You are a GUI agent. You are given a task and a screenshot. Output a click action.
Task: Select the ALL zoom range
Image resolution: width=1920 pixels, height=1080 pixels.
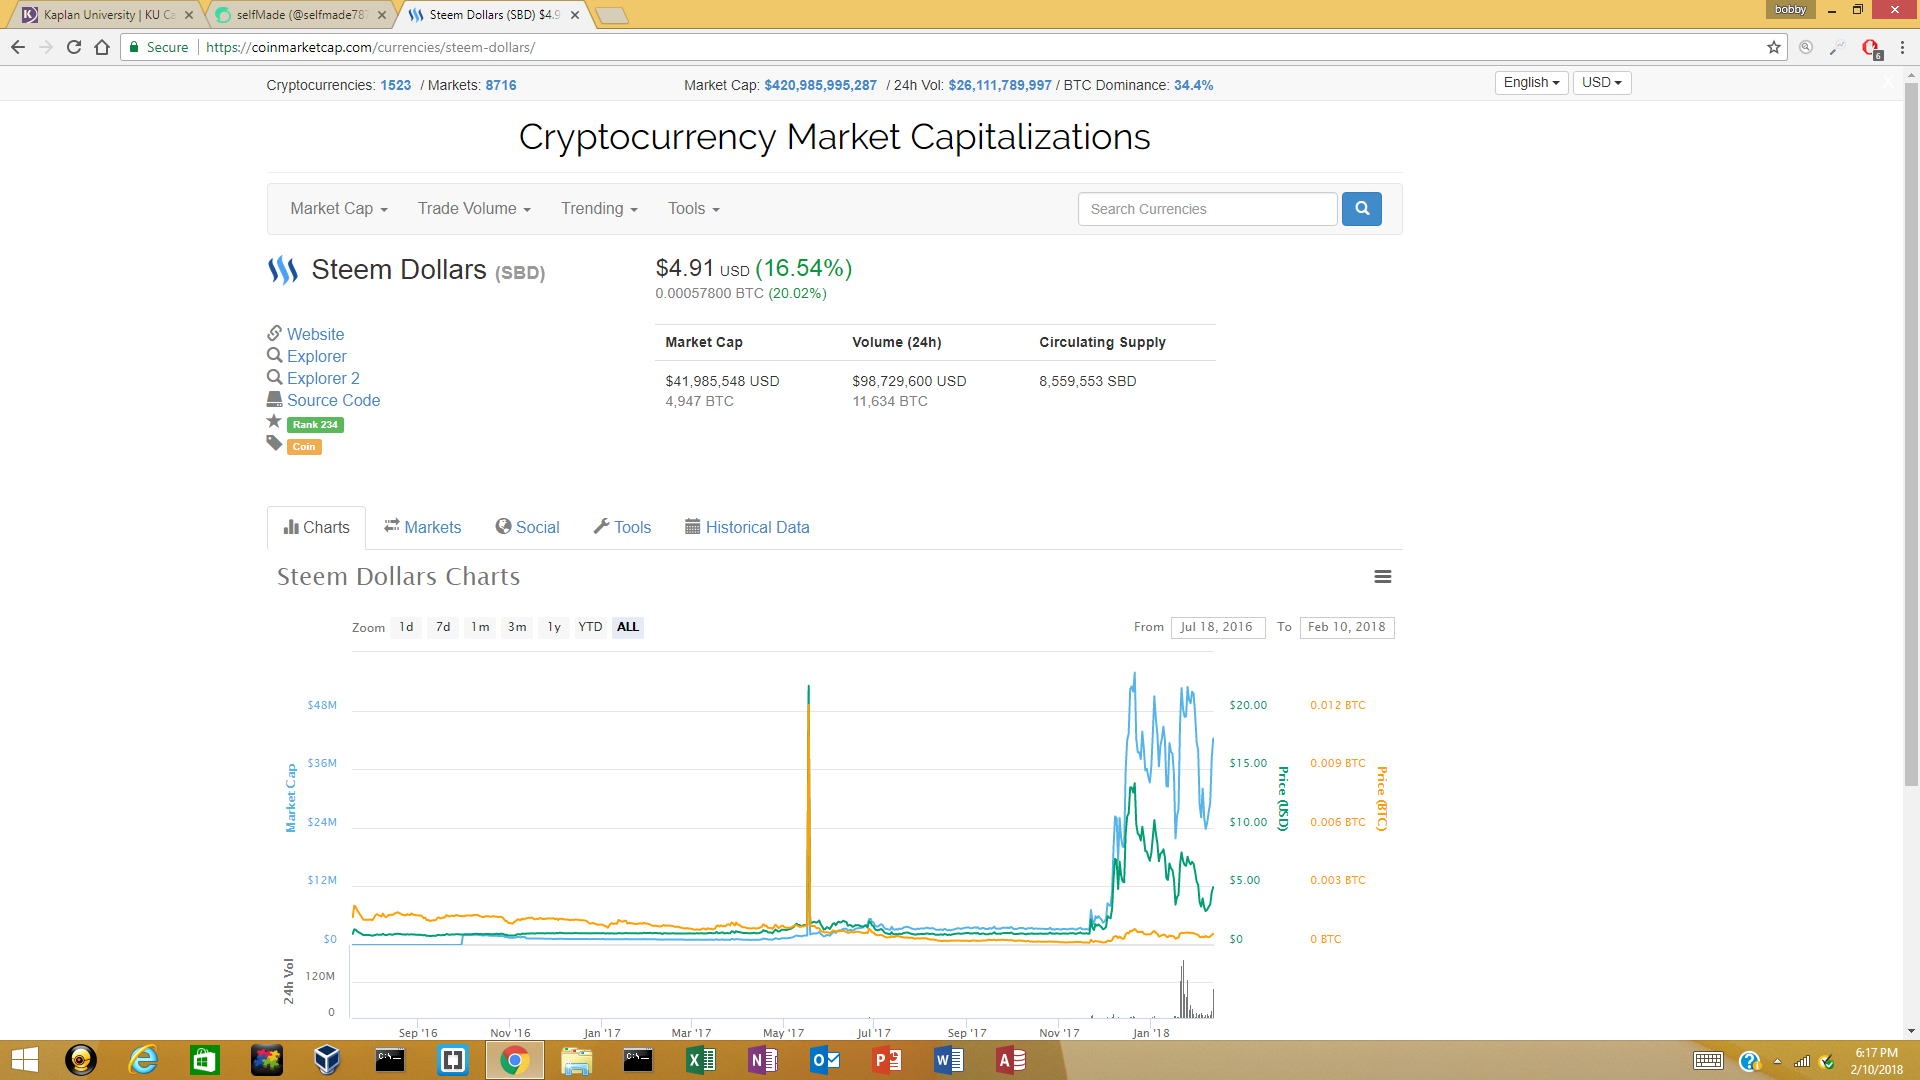[x=628, y=627]
